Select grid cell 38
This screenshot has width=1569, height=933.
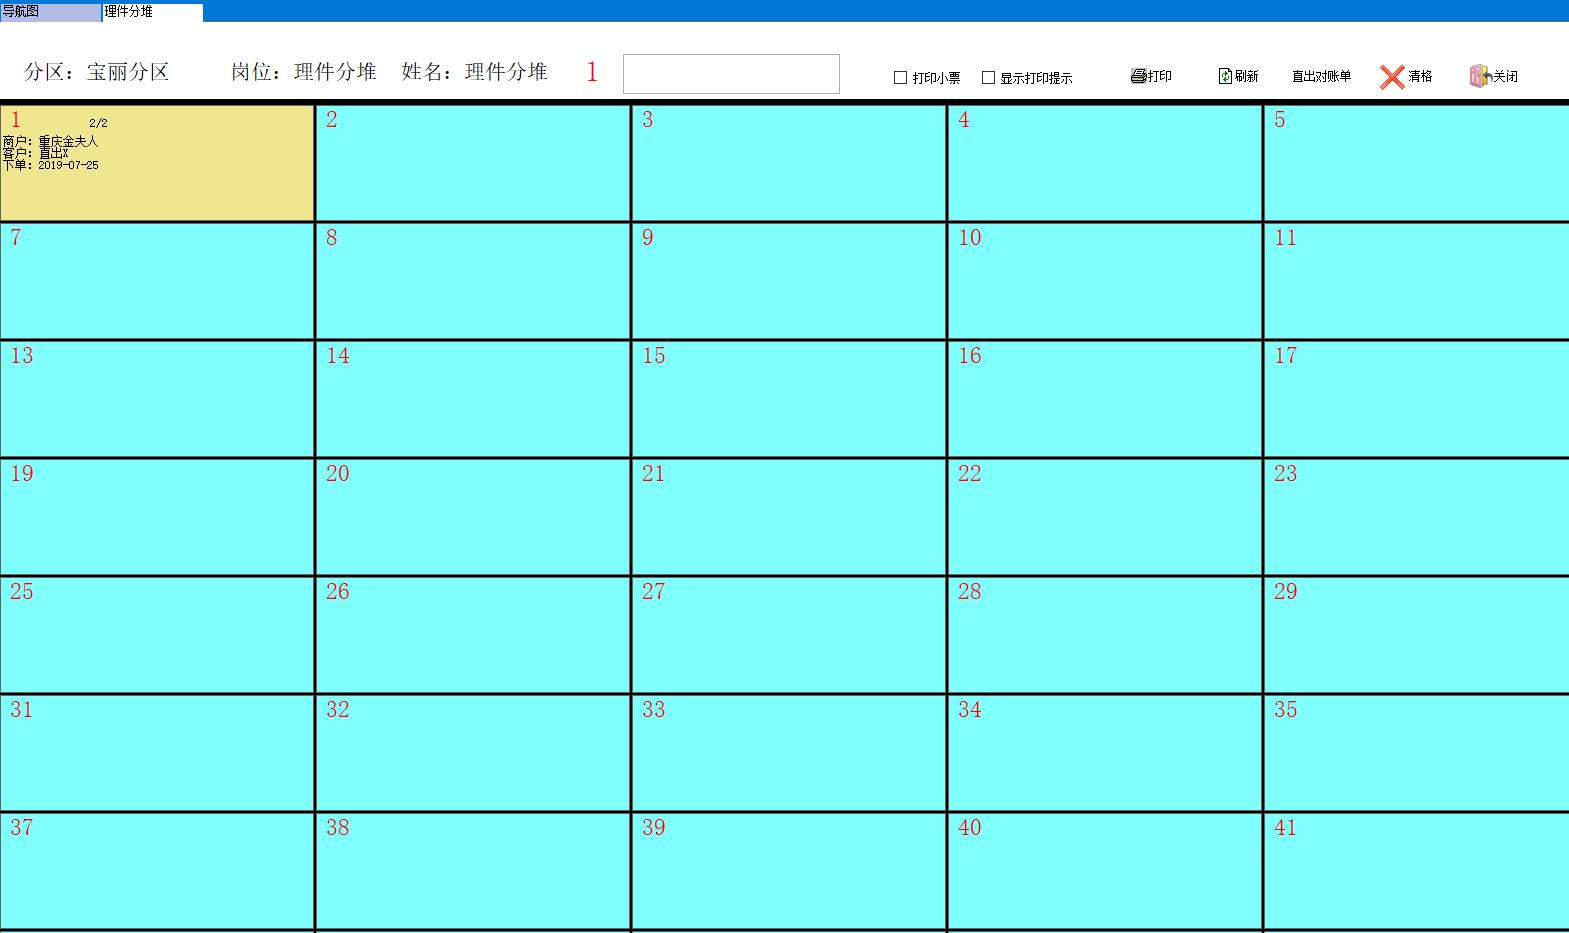click(x=473, y=872)
